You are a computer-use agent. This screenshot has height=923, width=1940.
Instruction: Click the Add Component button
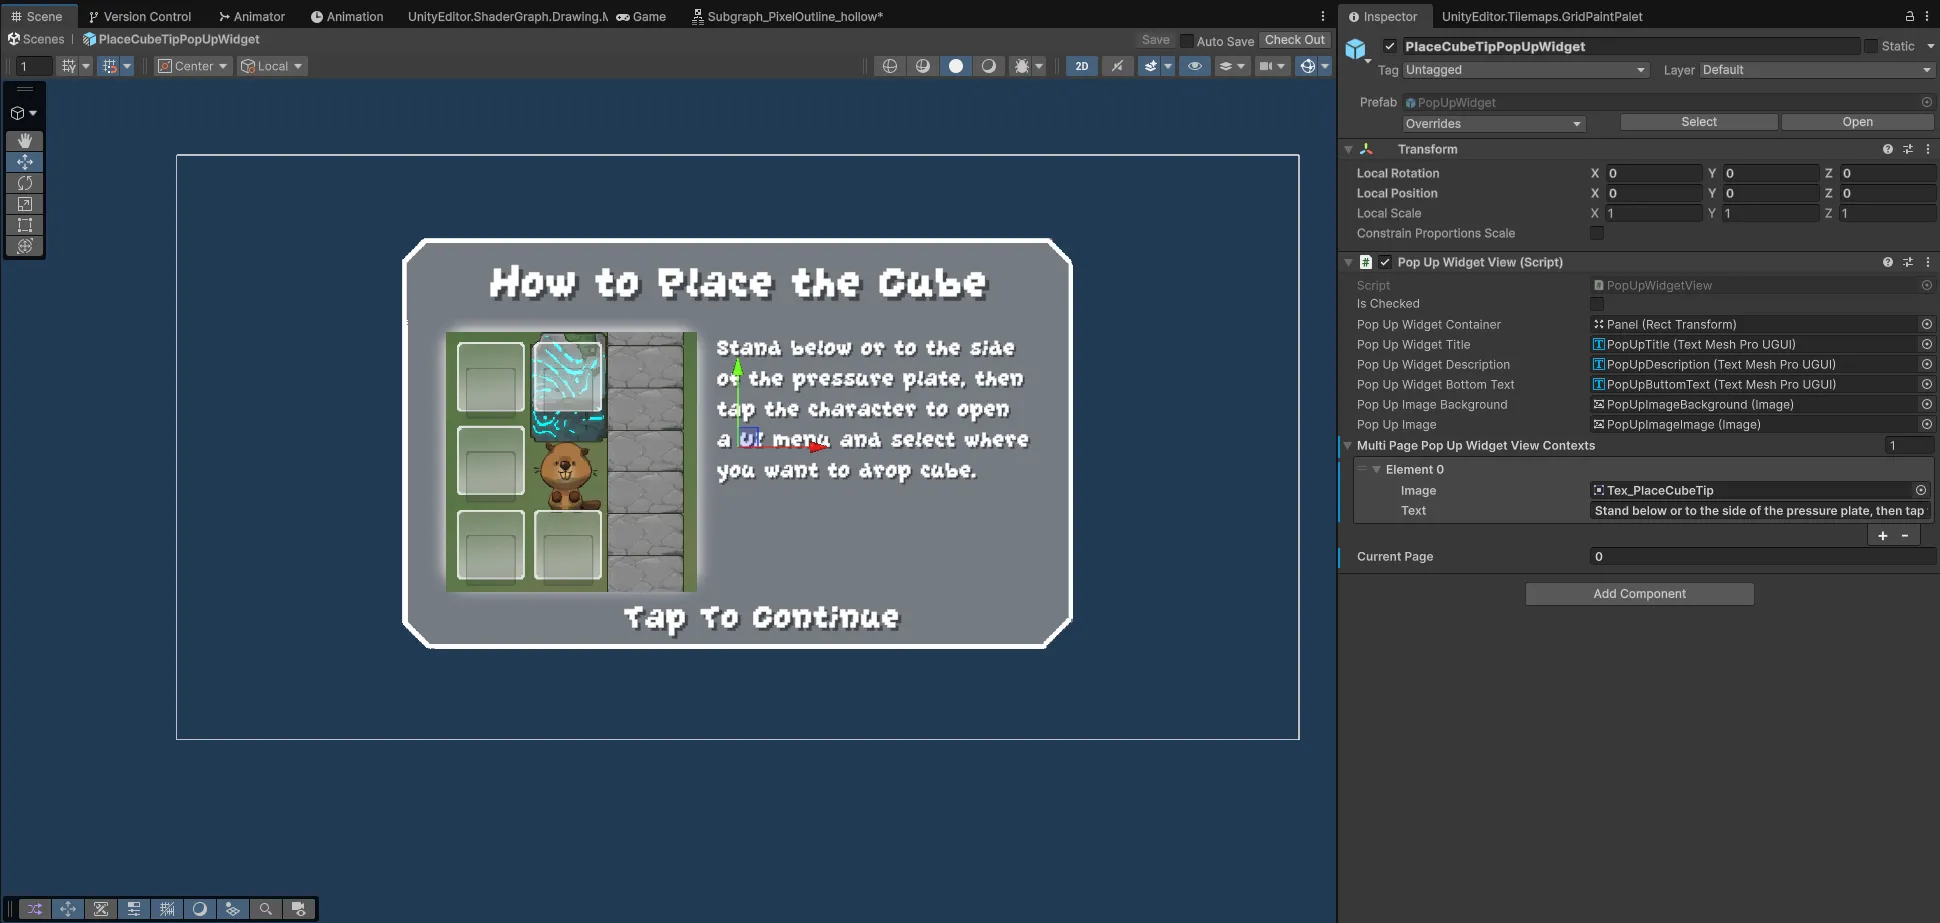(x=1638, y=593)
